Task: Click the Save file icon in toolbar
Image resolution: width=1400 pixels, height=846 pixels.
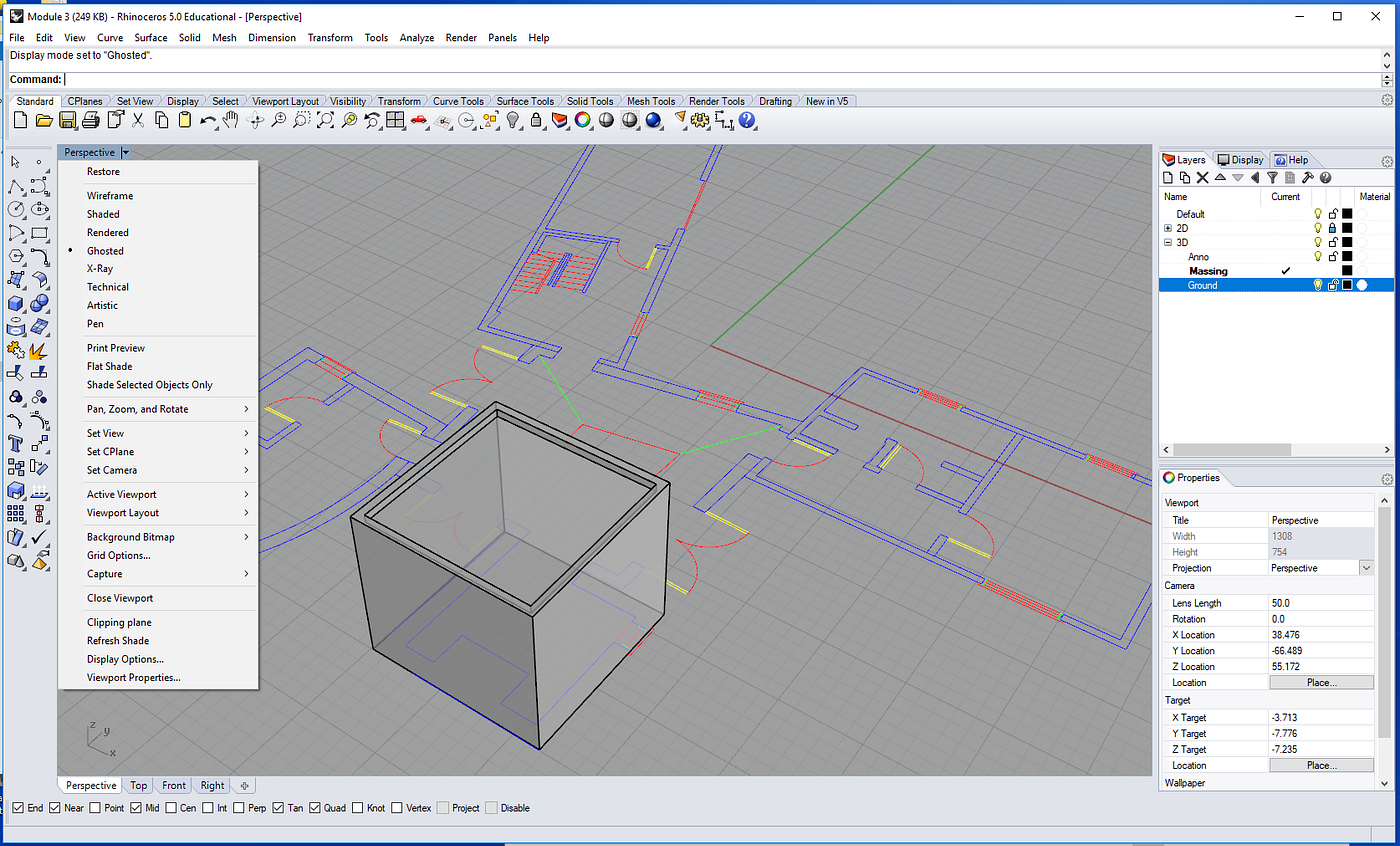Action: click(67, 120)
